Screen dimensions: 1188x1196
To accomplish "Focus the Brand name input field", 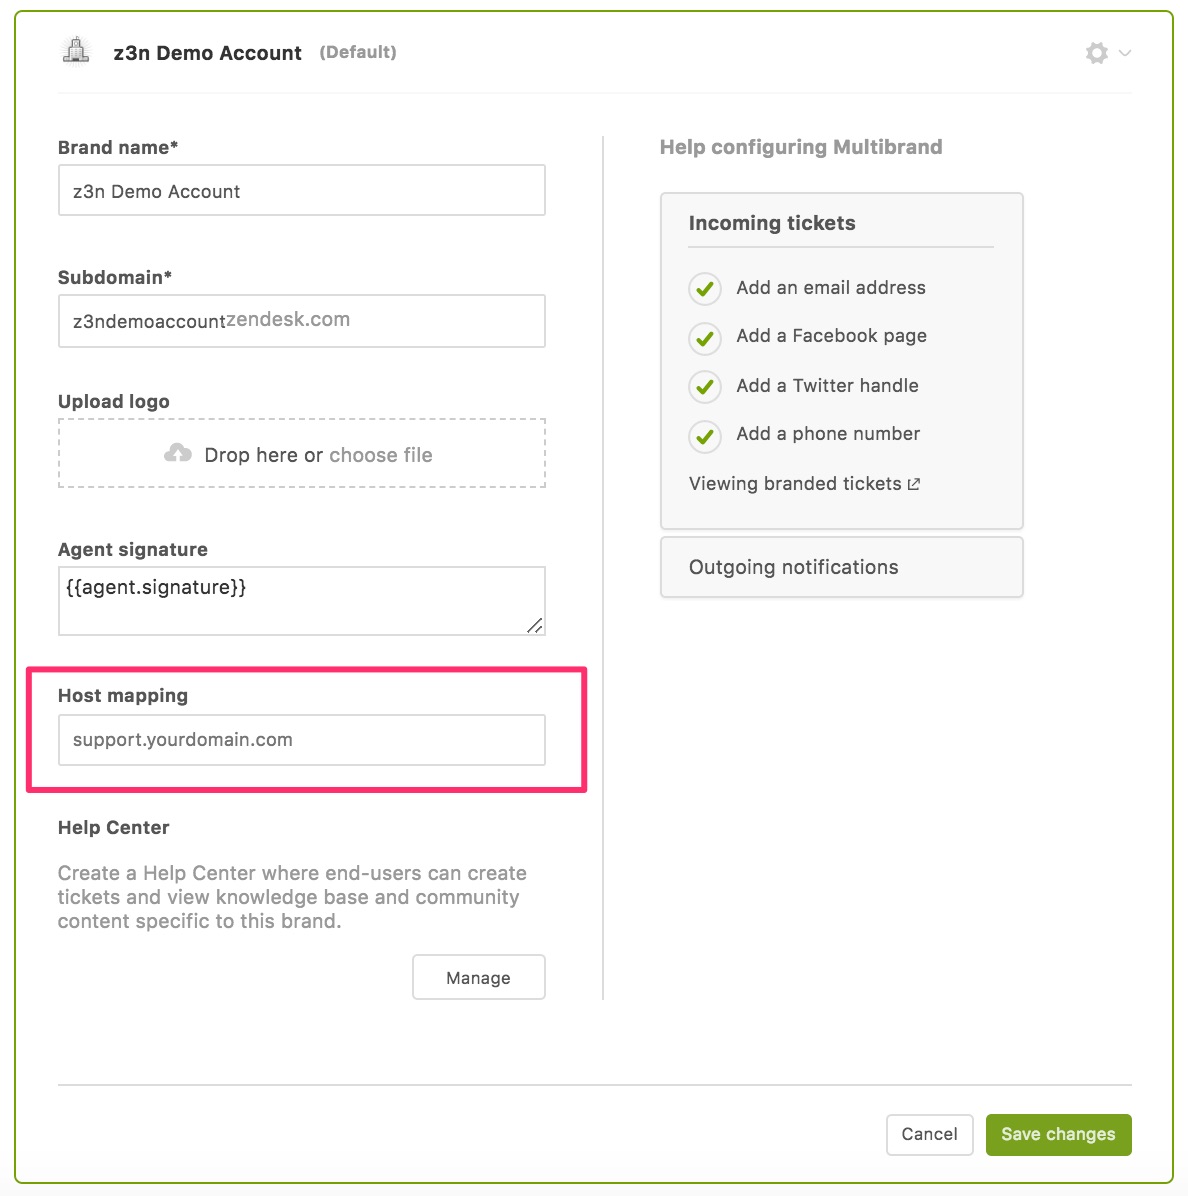I will tap(301, 191).
